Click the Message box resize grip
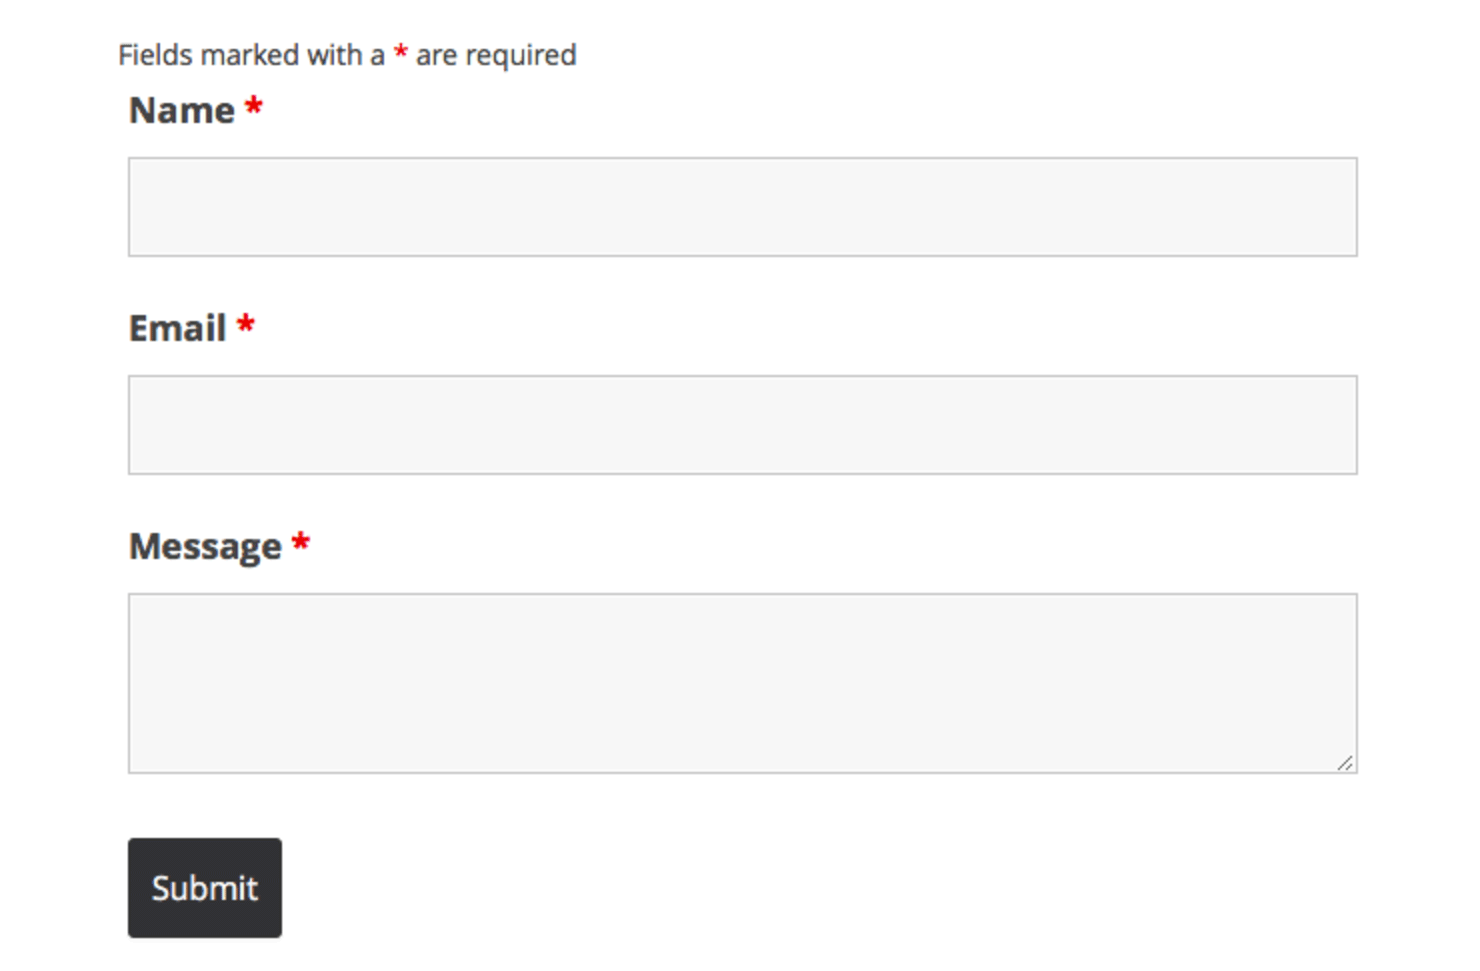The height and width of the screenshot is (971, 1480). pyautogui.click(x=1345, y=763)
